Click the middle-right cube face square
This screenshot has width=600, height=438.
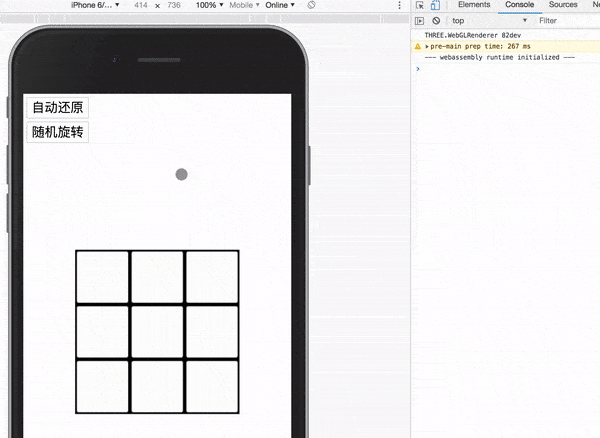coord(212,332)
